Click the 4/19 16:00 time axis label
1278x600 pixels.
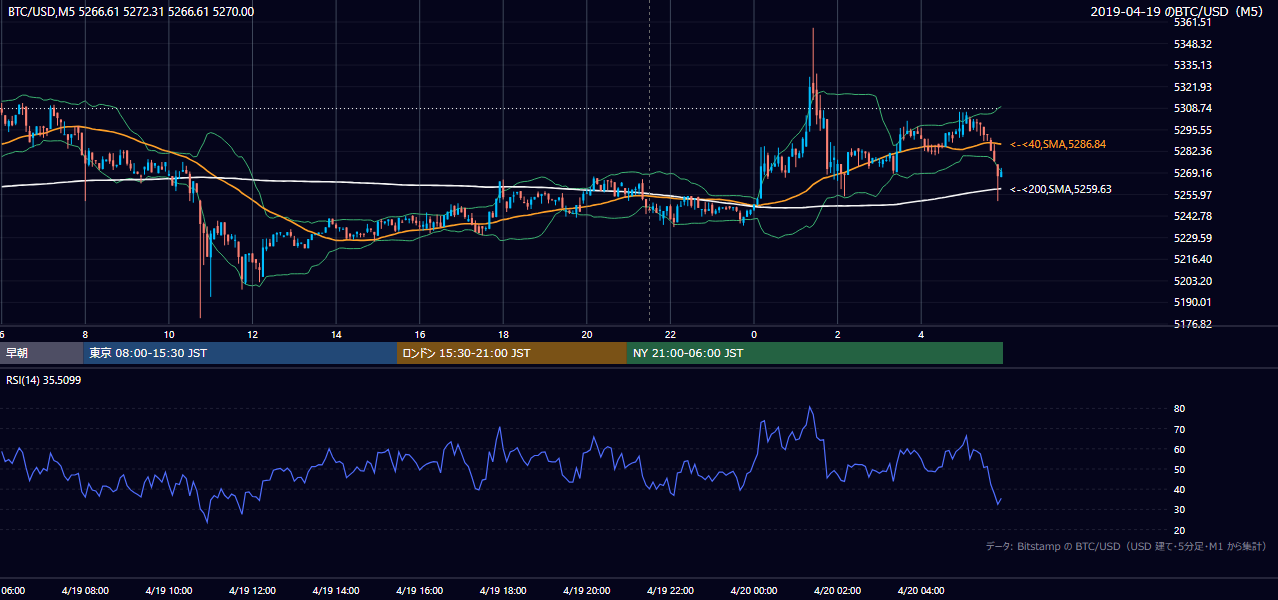[x=419, y=591]
